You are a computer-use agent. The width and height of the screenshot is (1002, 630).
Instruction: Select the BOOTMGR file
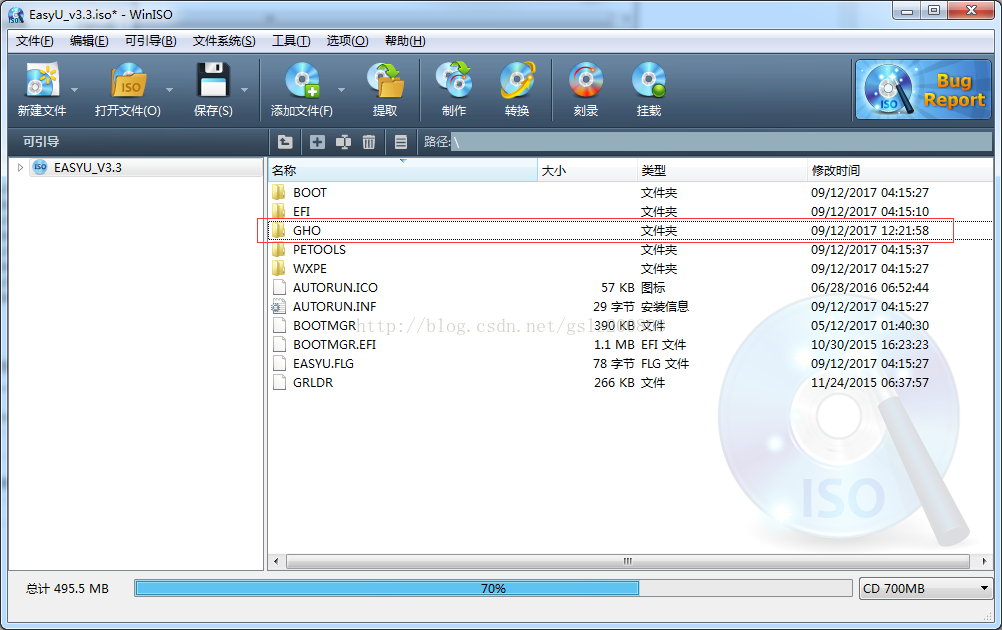(x=629, y=326)
